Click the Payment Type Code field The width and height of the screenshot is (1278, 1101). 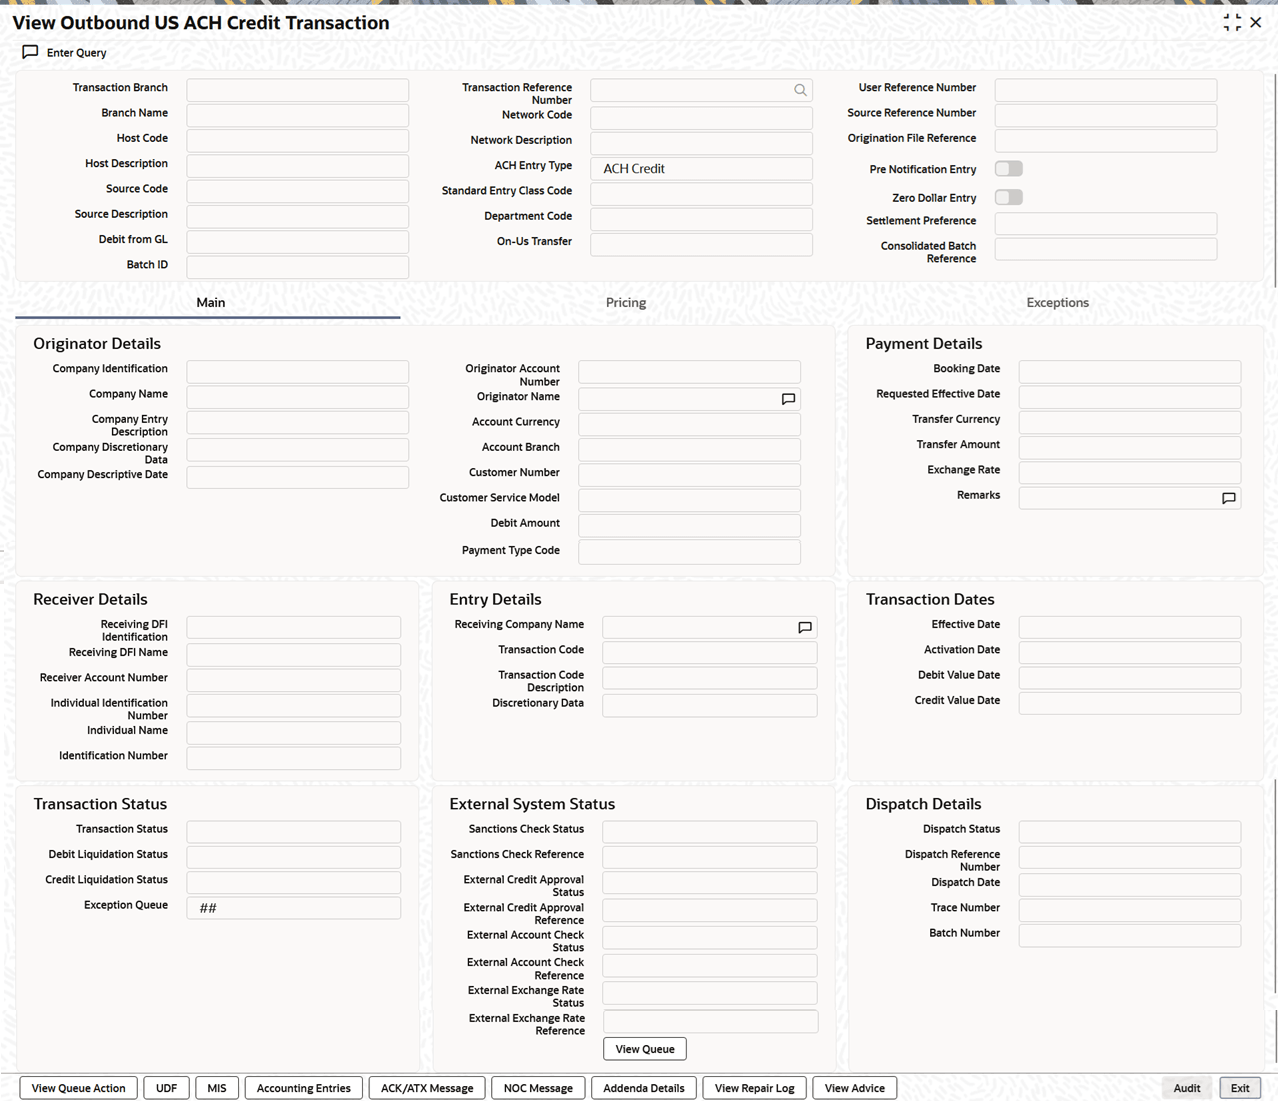[x=689, y=552]
